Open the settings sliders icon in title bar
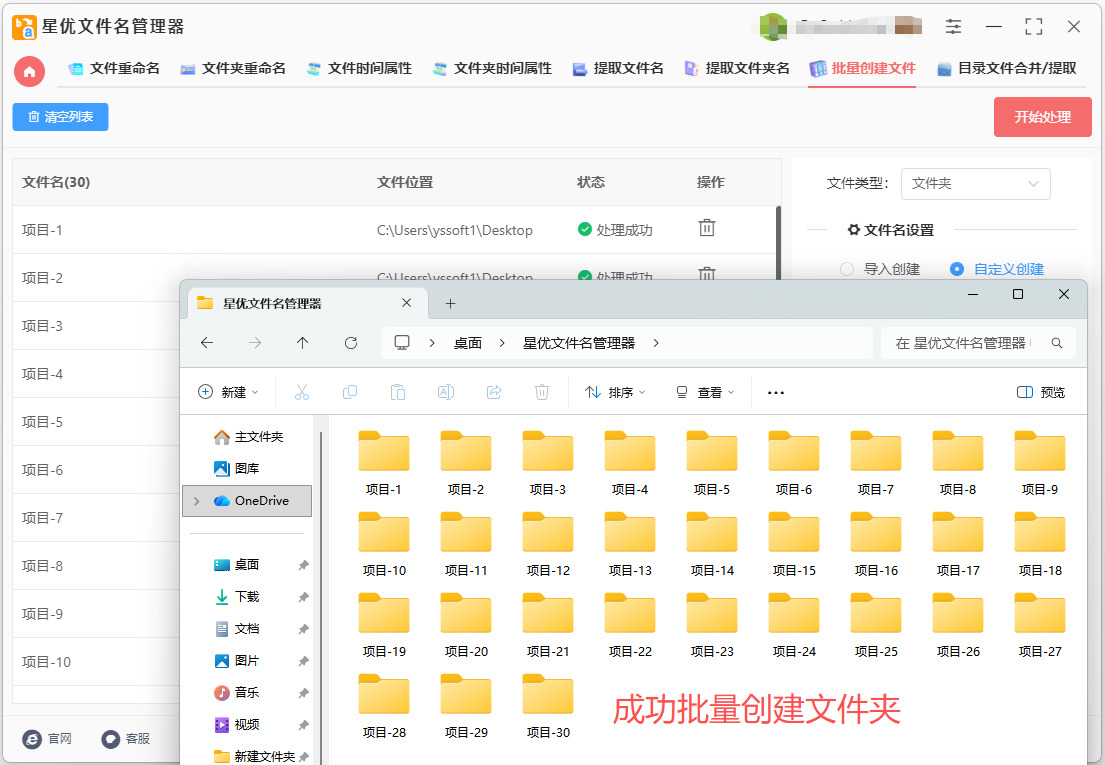 953,27
